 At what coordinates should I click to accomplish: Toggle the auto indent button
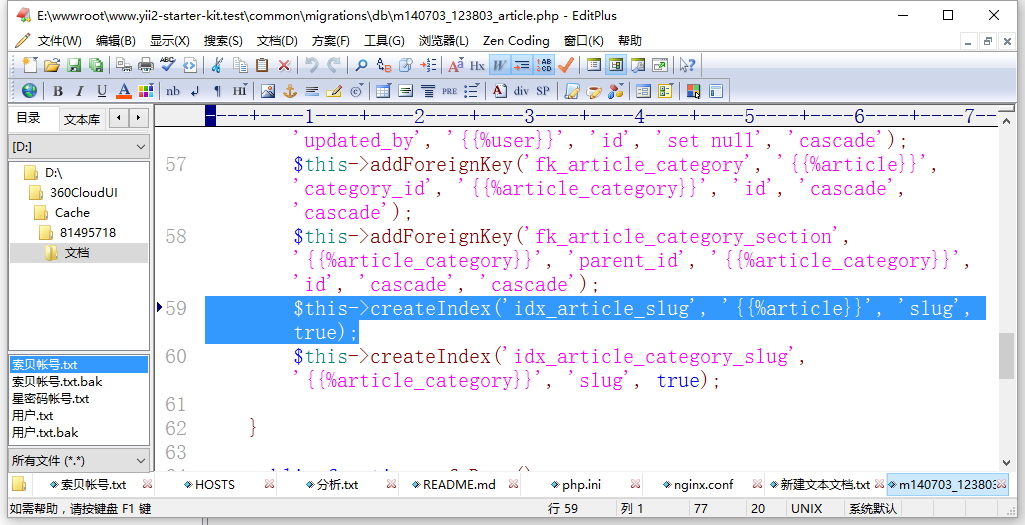521,65
